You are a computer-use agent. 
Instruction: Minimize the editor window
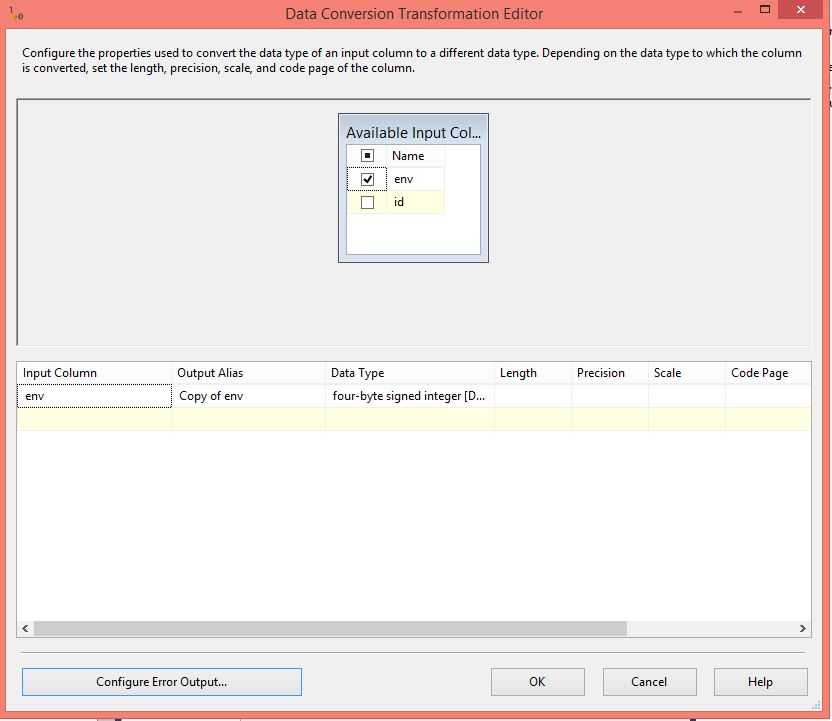pyautogui.click(x=738, y=12)
